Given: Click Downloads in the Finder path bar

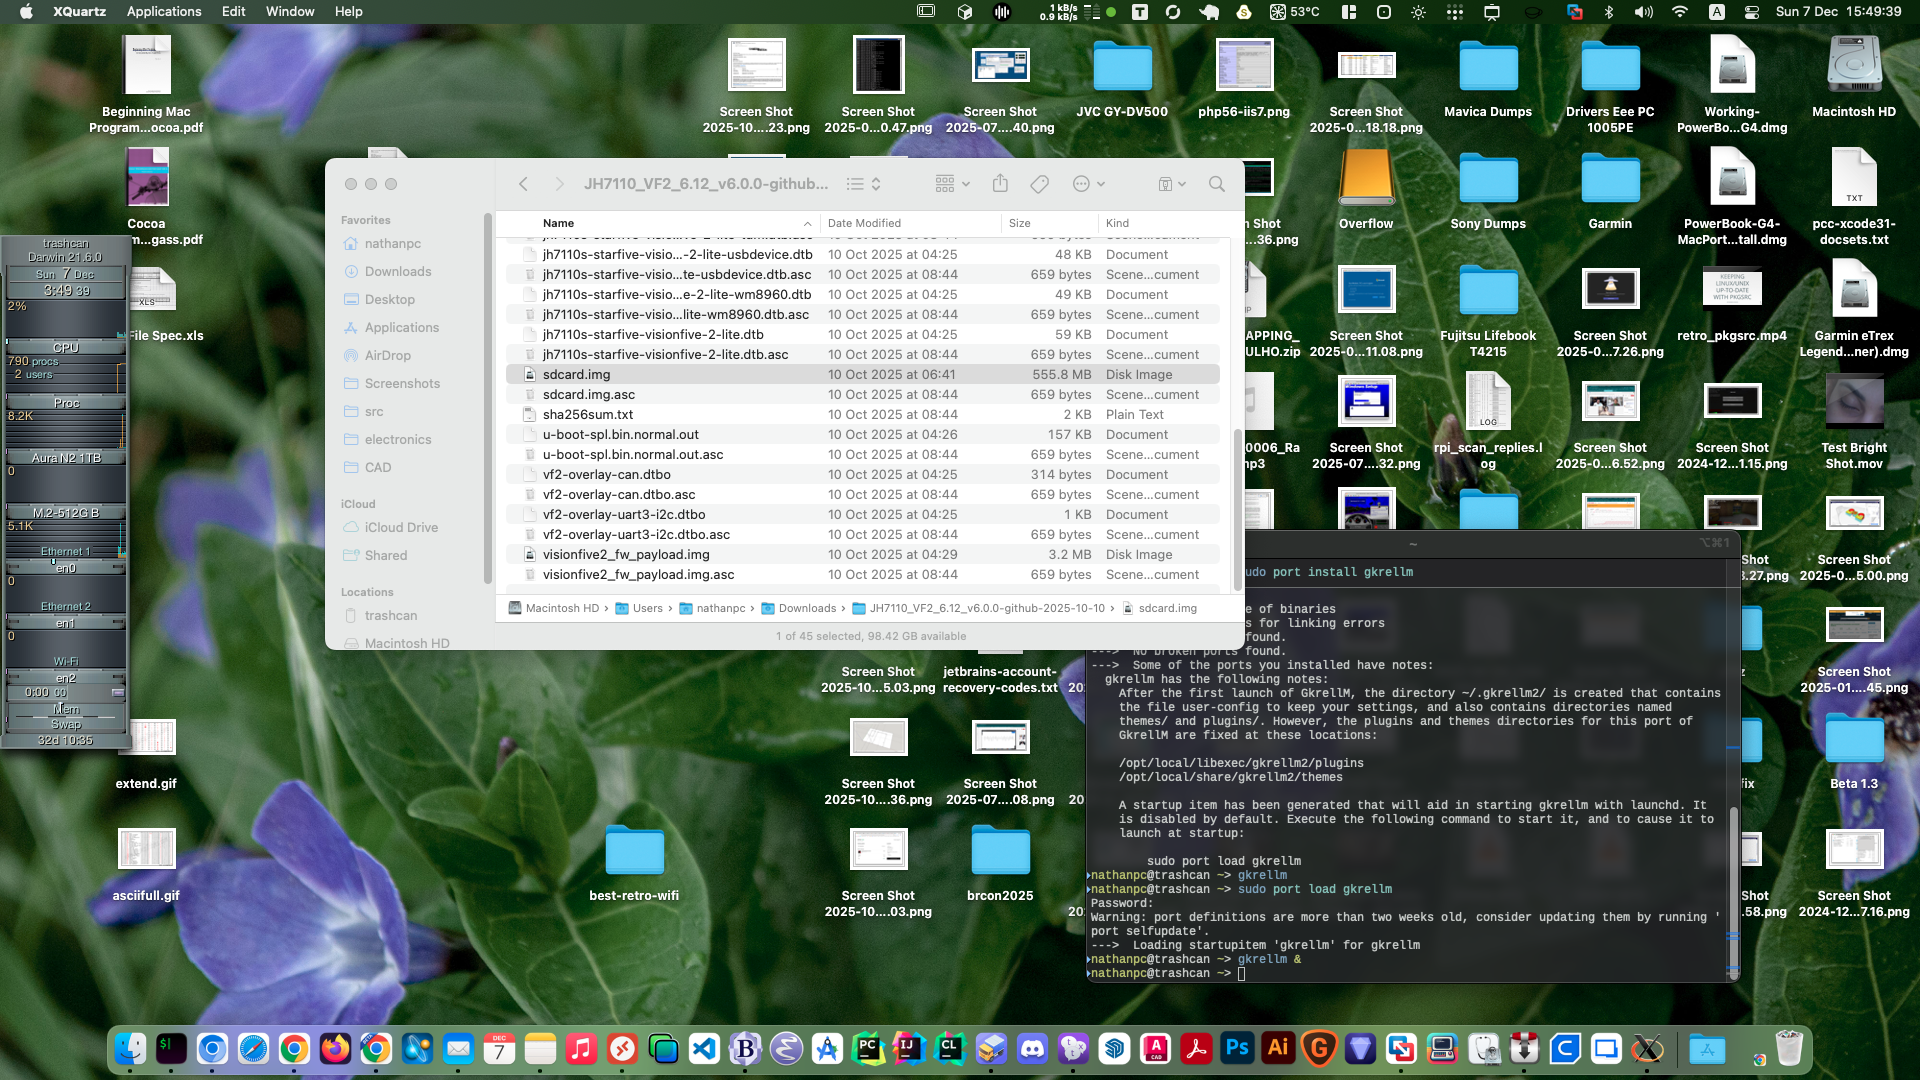Looking at the screenshot, I should point(806,608).
